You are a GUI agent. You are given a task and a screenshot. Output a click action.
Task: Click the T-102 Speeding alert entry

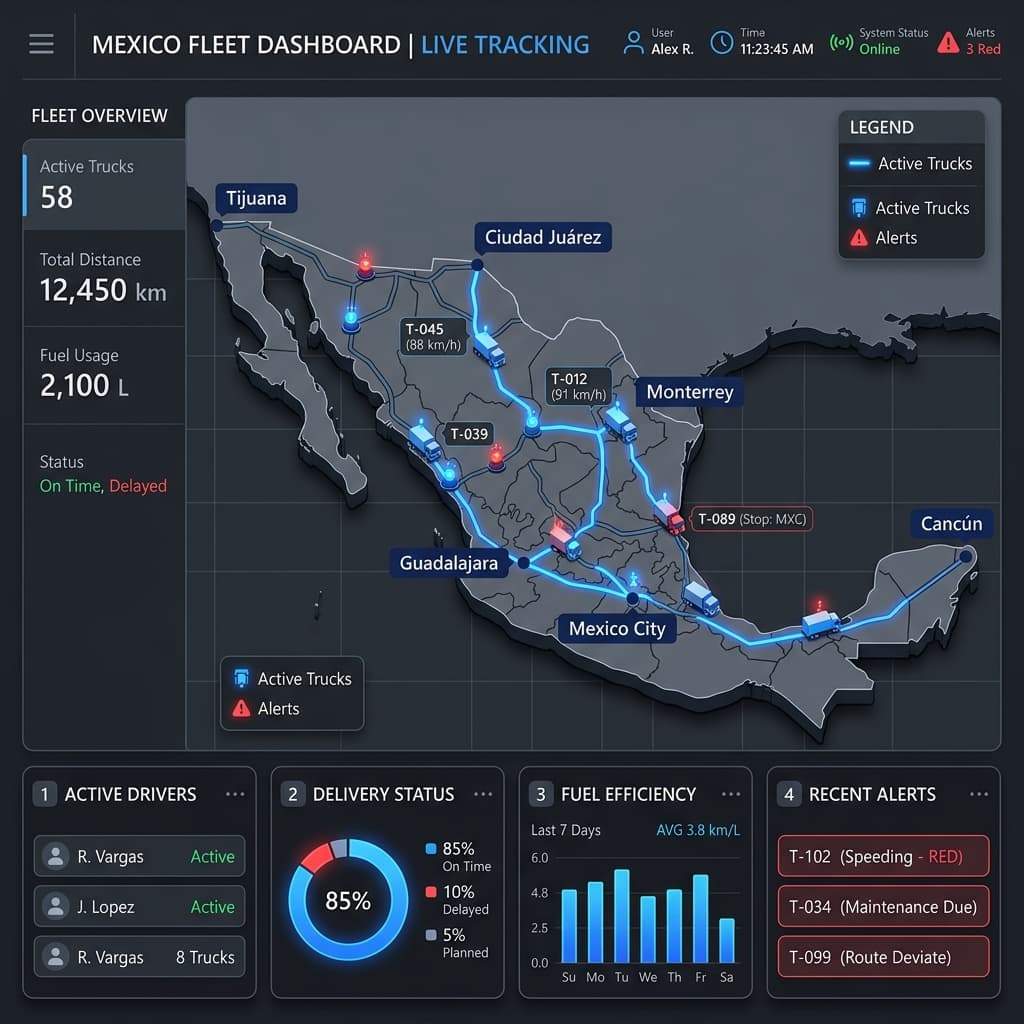click(882, 856)
